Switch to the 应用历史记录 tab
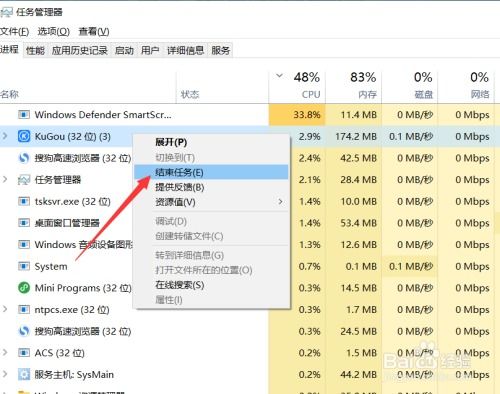The image size is (500, 394). point(80,50)
